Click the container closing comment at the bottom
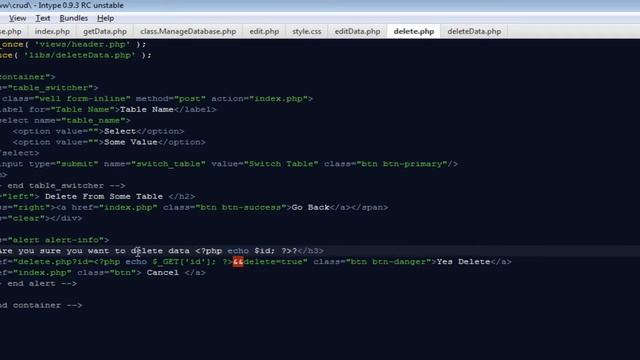The height and width of the screenshot is (360, 640). tap(41, 305)
